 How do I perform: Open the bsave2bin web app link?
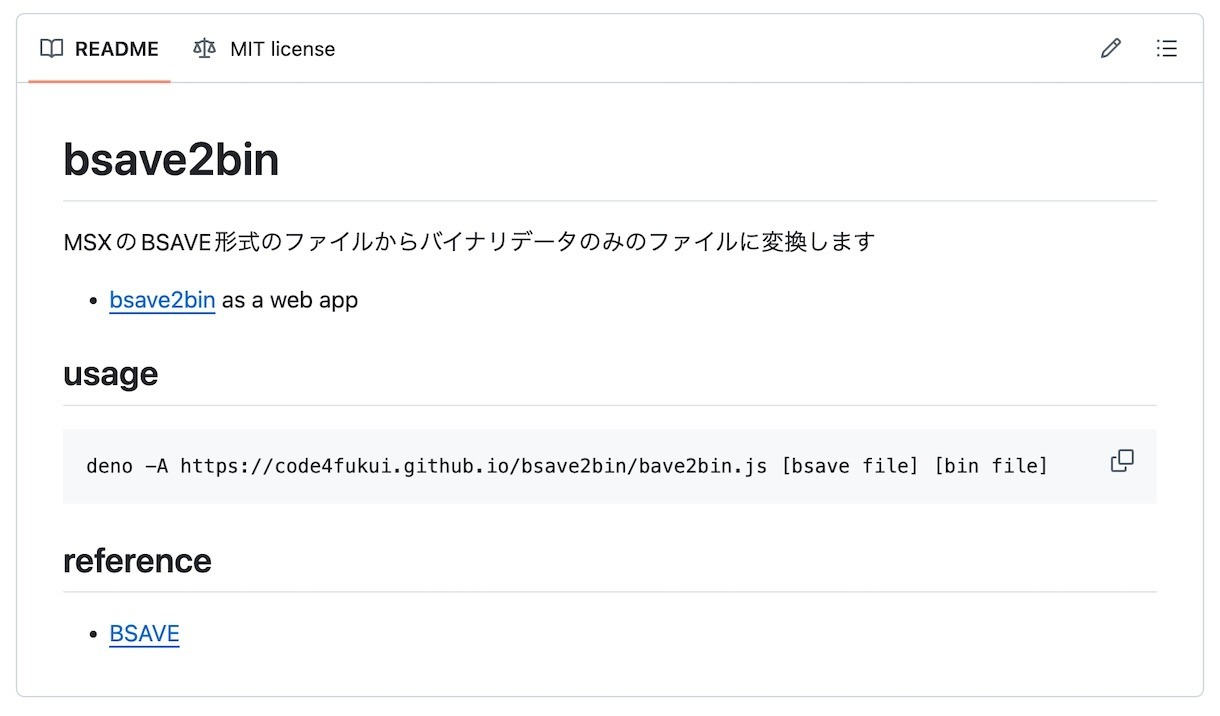[x=162, y=299]
